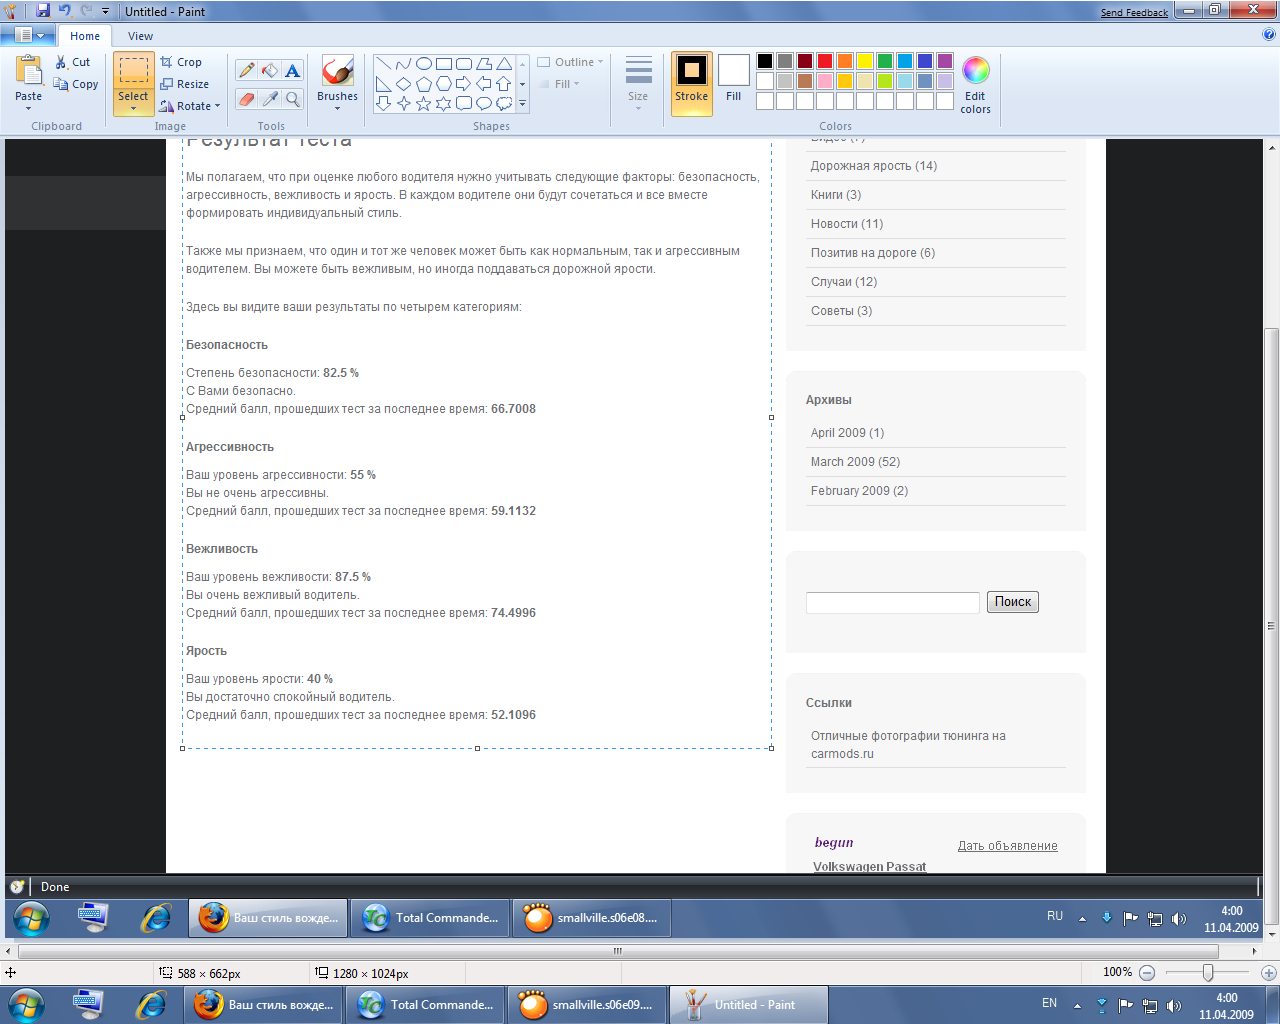This screenshot has width=1280, height=1024.
Task: Select the Eraser tool
Action: click(246, 99)
